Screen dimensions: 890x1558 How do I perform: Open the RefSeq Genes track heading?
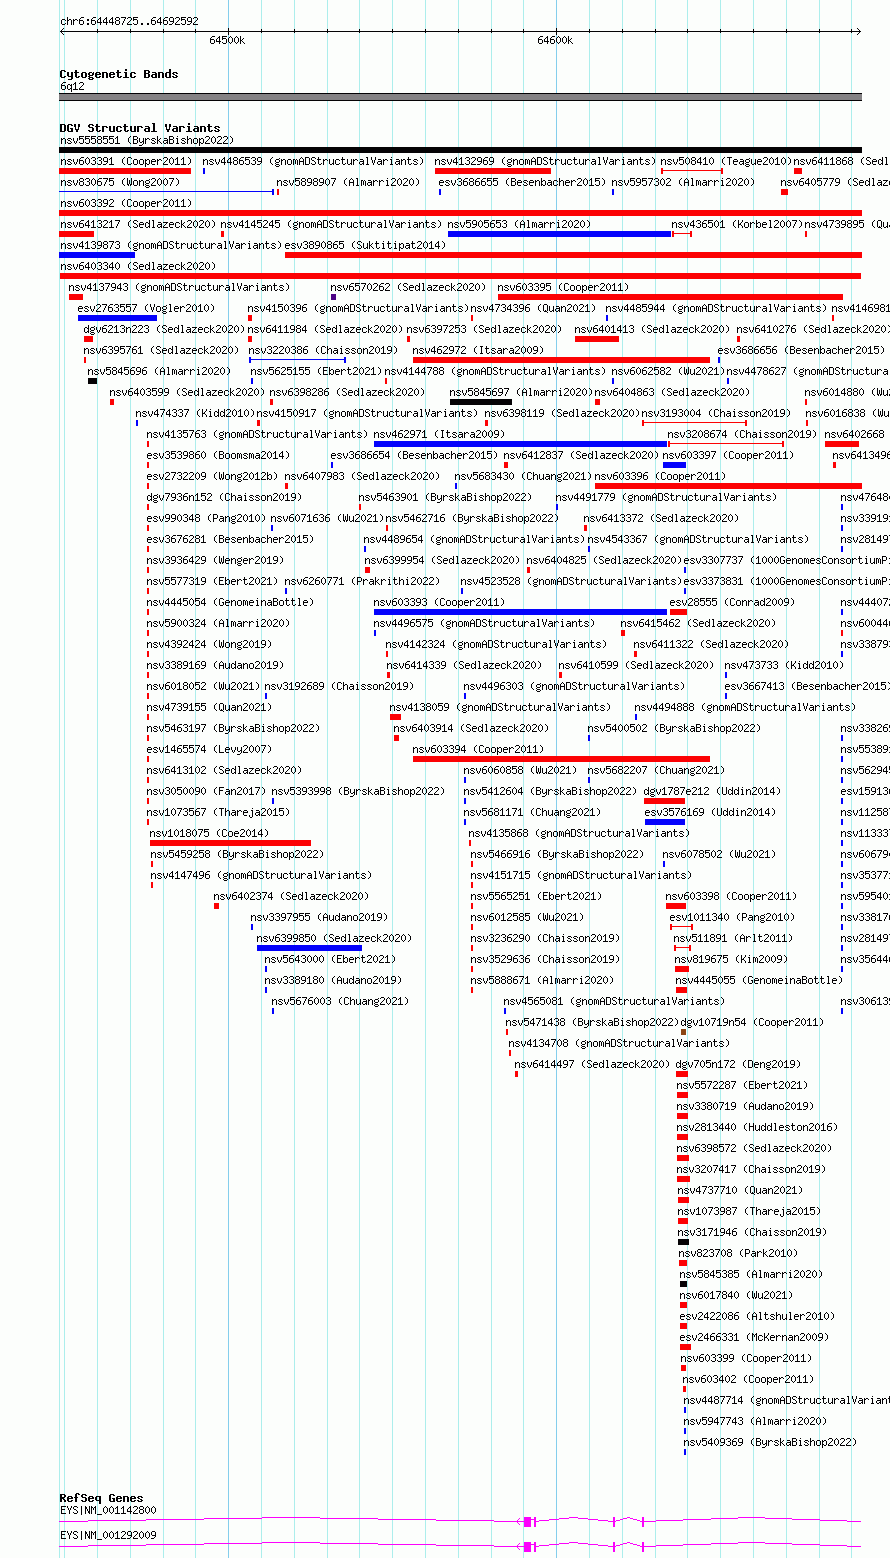tap(101, 1498)
